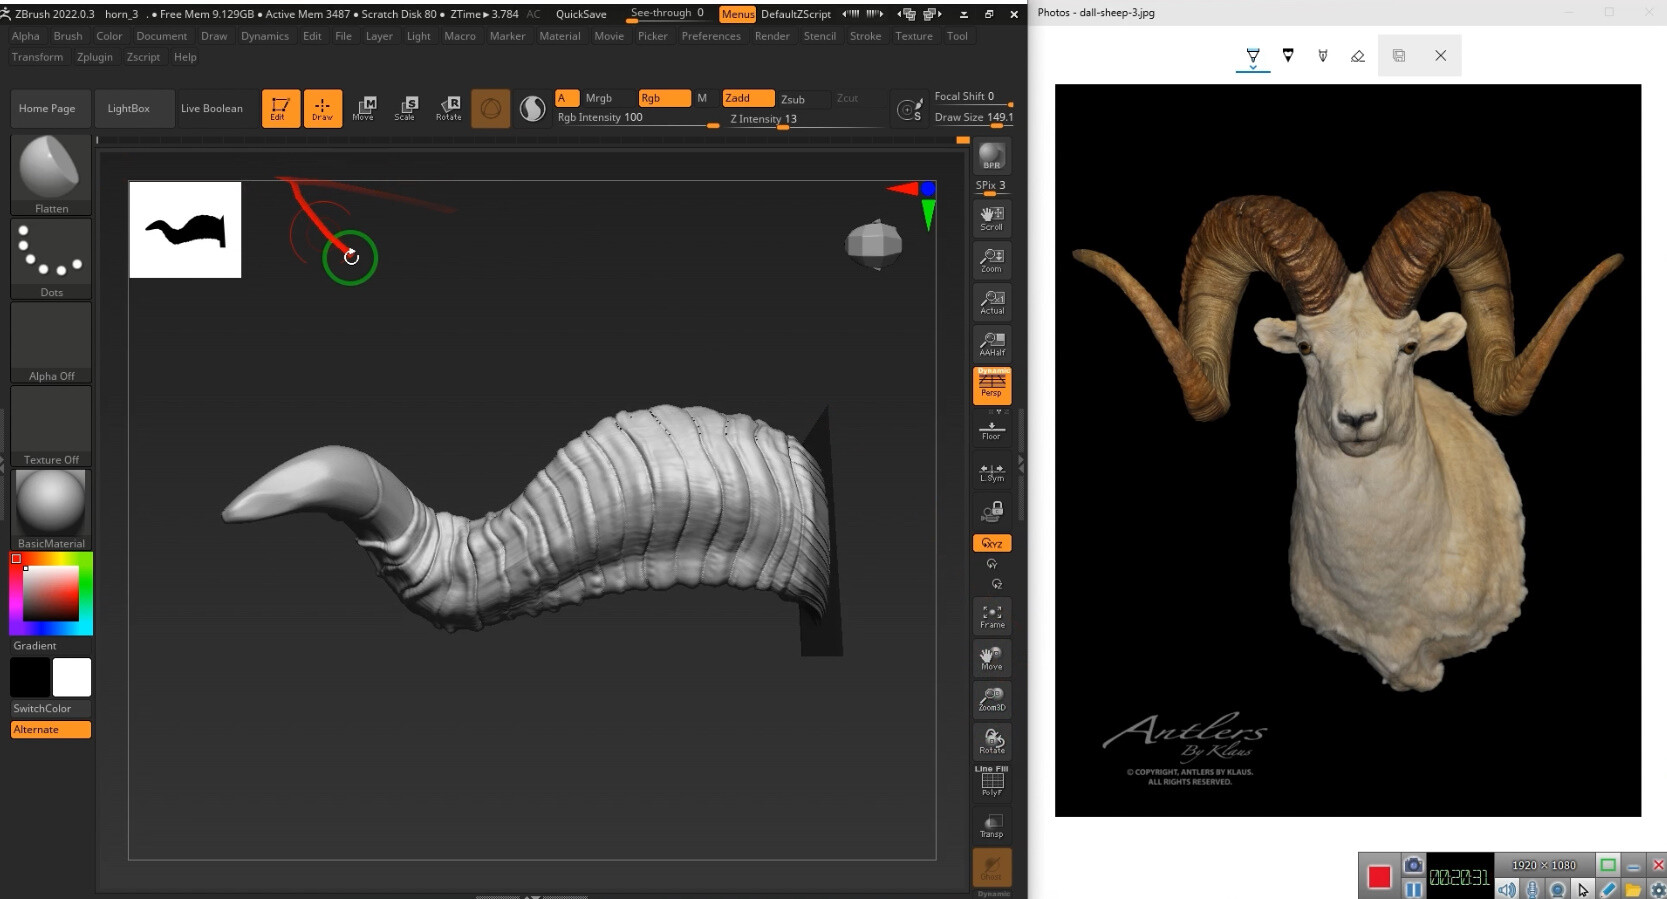The height and width of the screenshot is (899, 1667).
Task: Select the black secondary color swatch
Action: tap(30, 677)
